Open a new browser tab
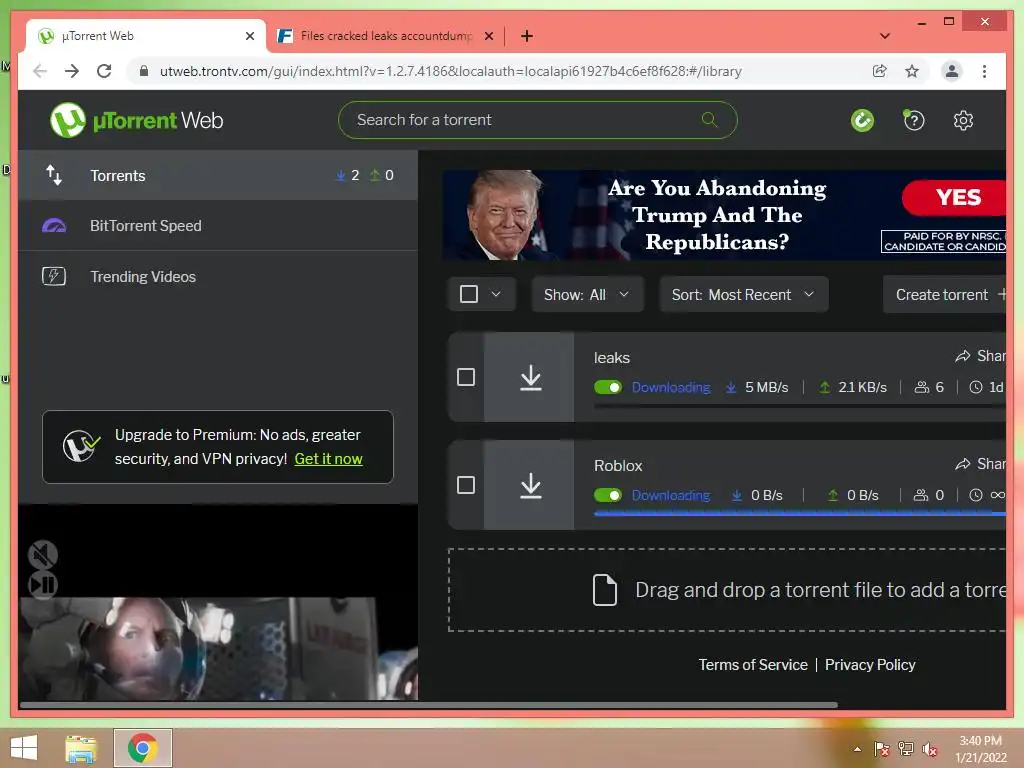1024x768 pixels. 527,36
